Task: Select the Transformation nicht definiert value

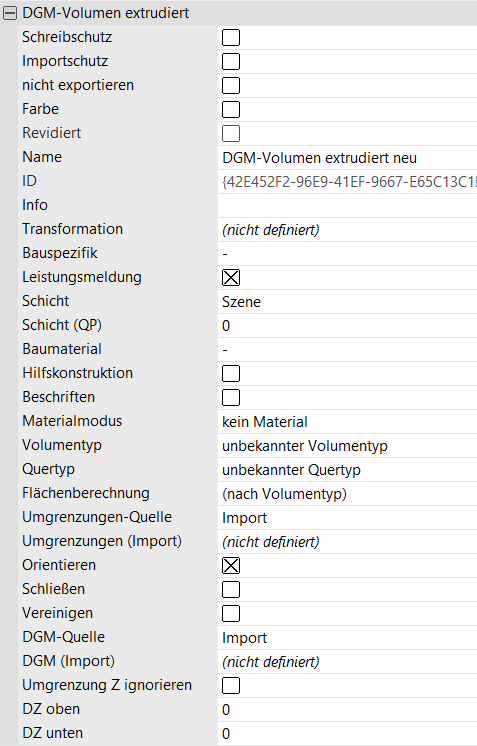Action: click(348, 230)
